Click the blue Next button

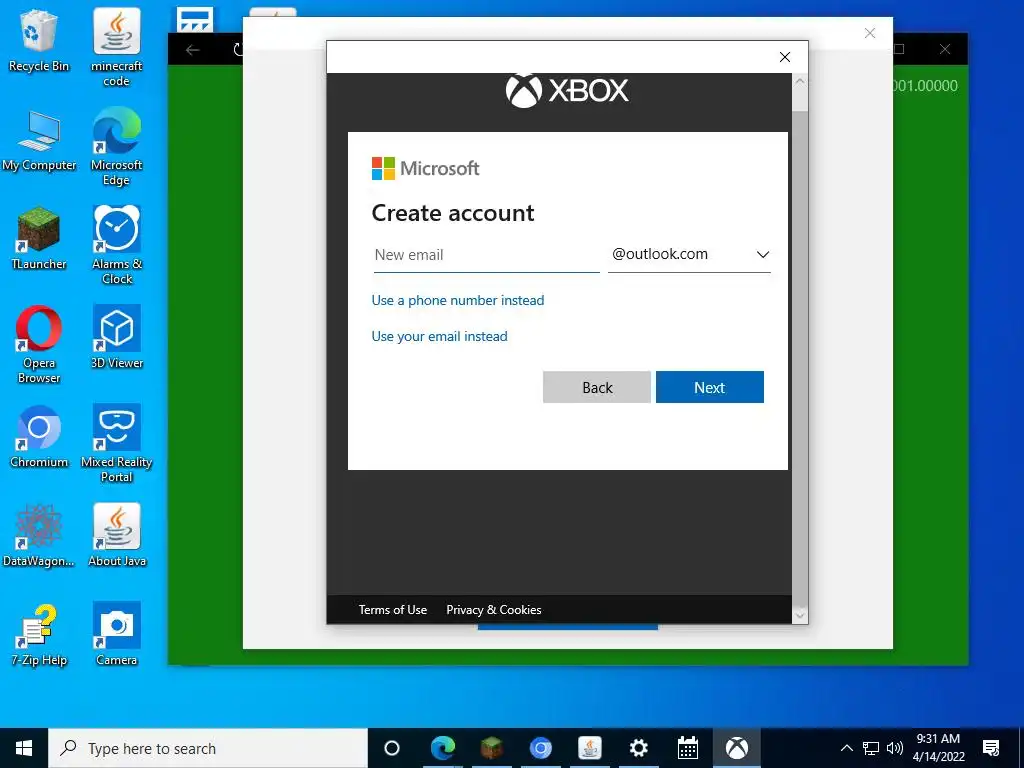click(x=710, y=387)
